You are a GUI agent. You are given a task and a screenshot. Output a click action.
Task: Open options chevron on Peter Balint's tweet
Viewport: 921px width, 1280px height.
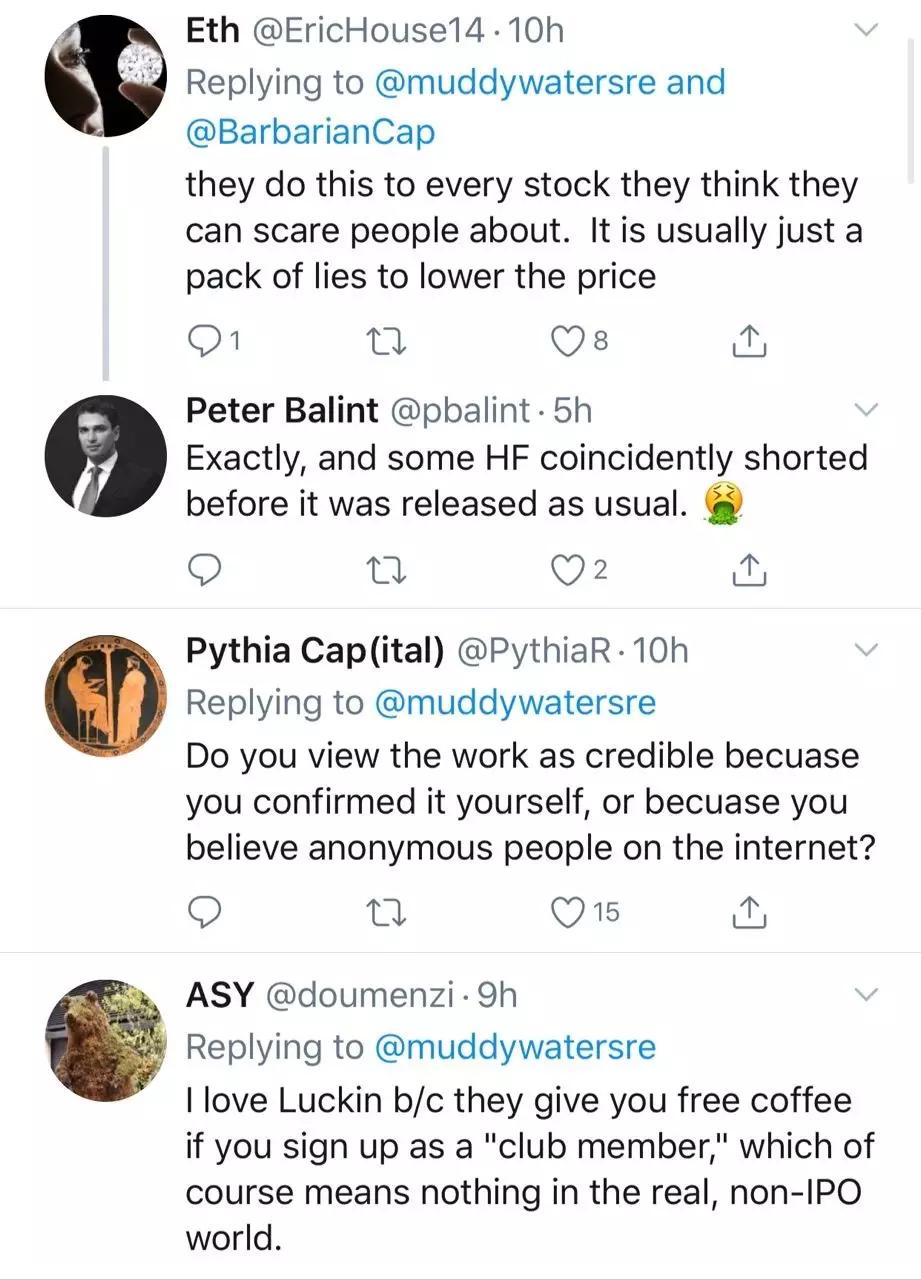point(866,410)
